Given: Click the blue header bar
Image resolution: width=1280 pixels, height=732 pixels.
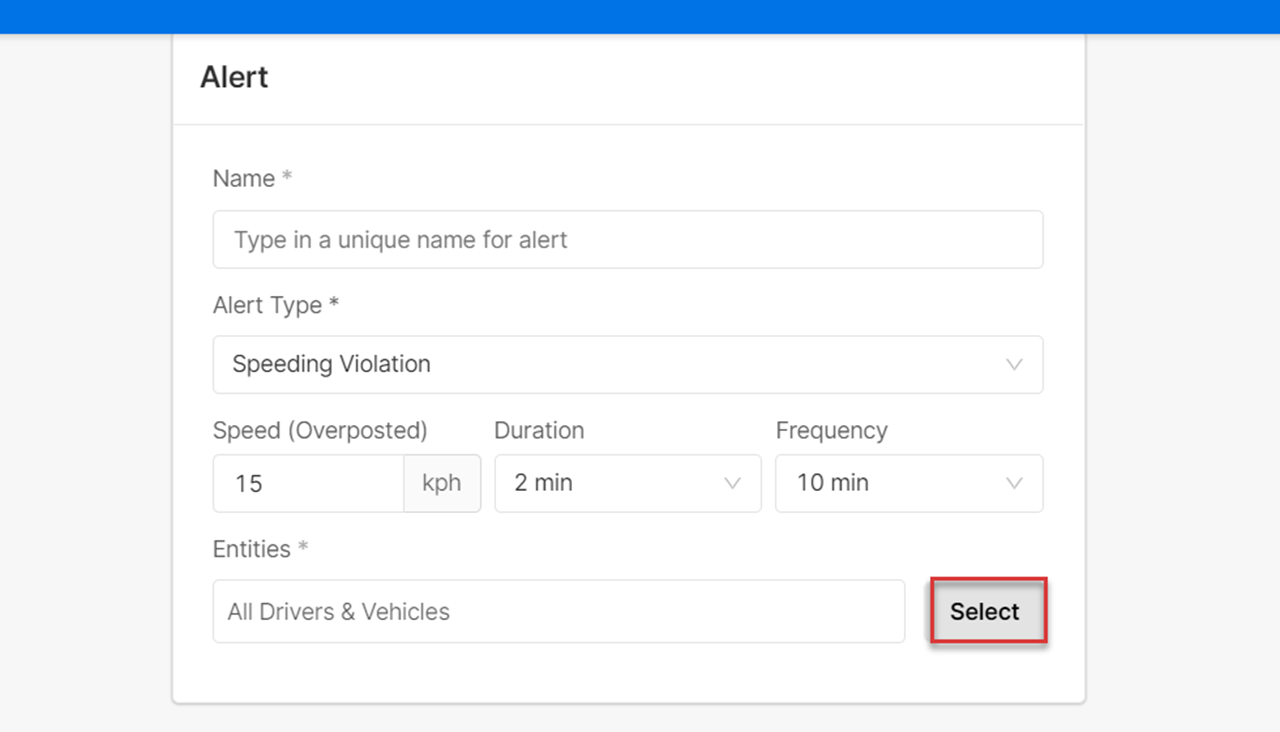Looking at the screenshot, I should coord(640,16).
